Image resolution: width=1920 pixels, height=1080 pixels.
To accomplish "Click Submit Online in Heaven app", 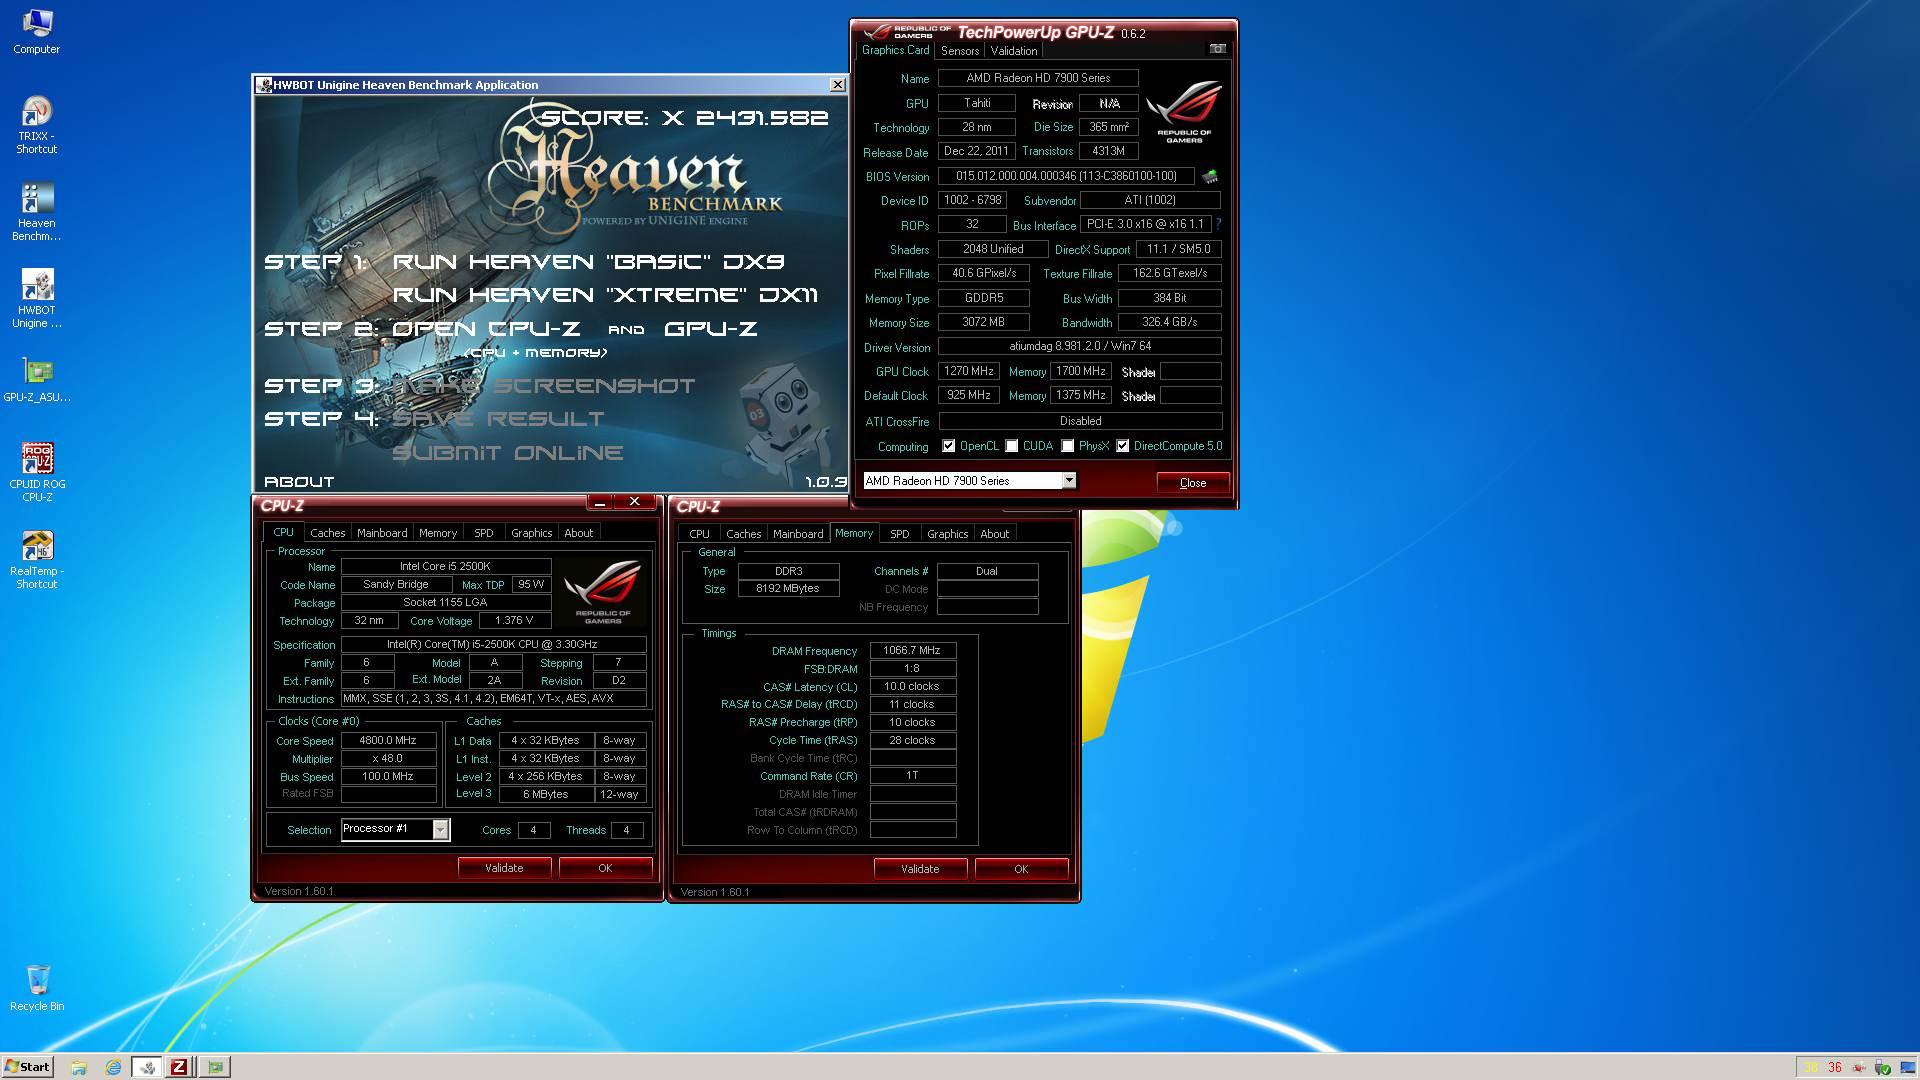I will (x=508, y=453).
